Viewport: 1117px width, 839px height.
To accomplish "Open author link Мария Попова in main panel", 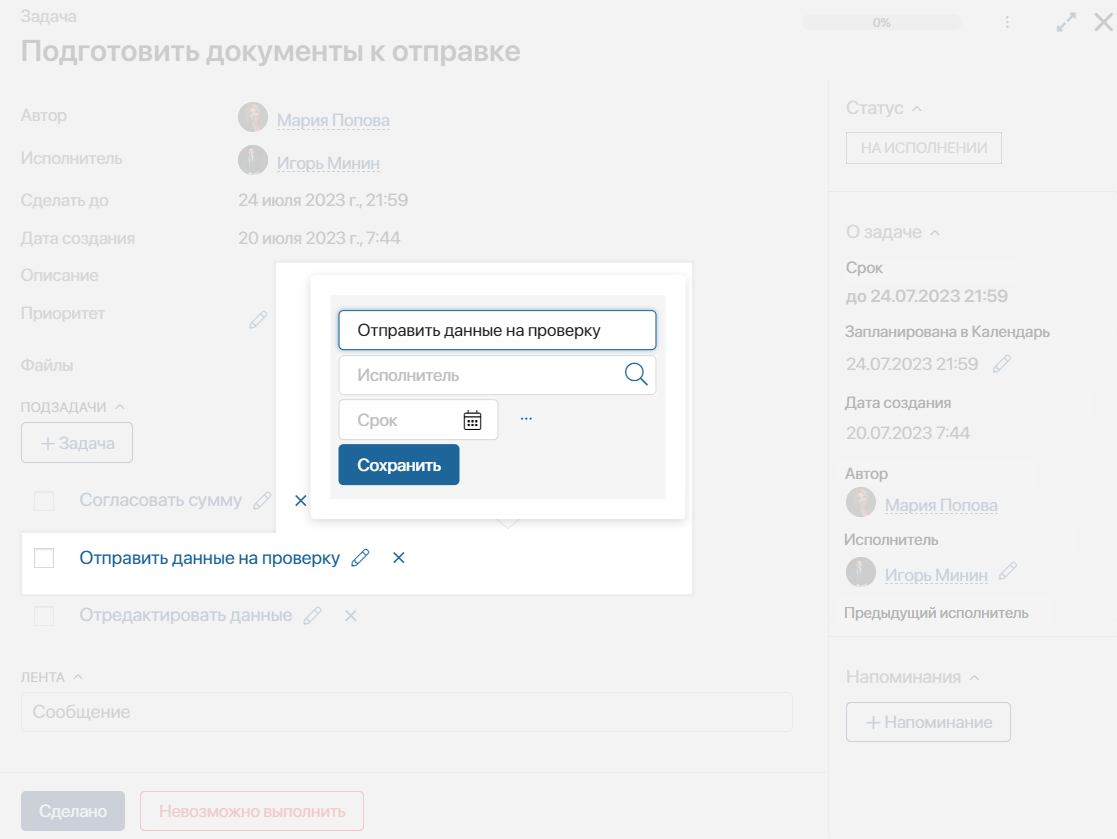I will point(333,120).
